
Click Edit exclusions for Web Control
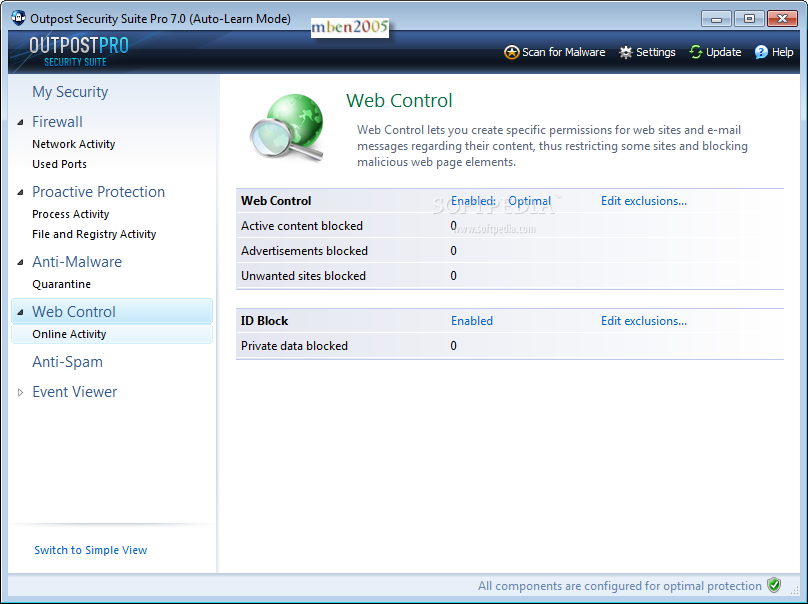click(x=643, y=201)
